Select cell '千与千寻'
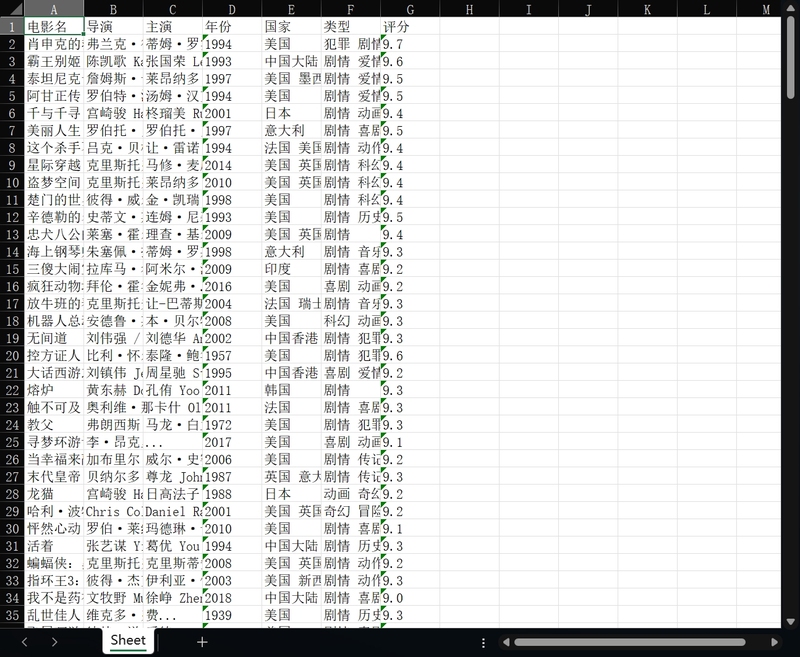Image resolution: width=800 pixels, height=657 pixels. click(x=54, y=113)
